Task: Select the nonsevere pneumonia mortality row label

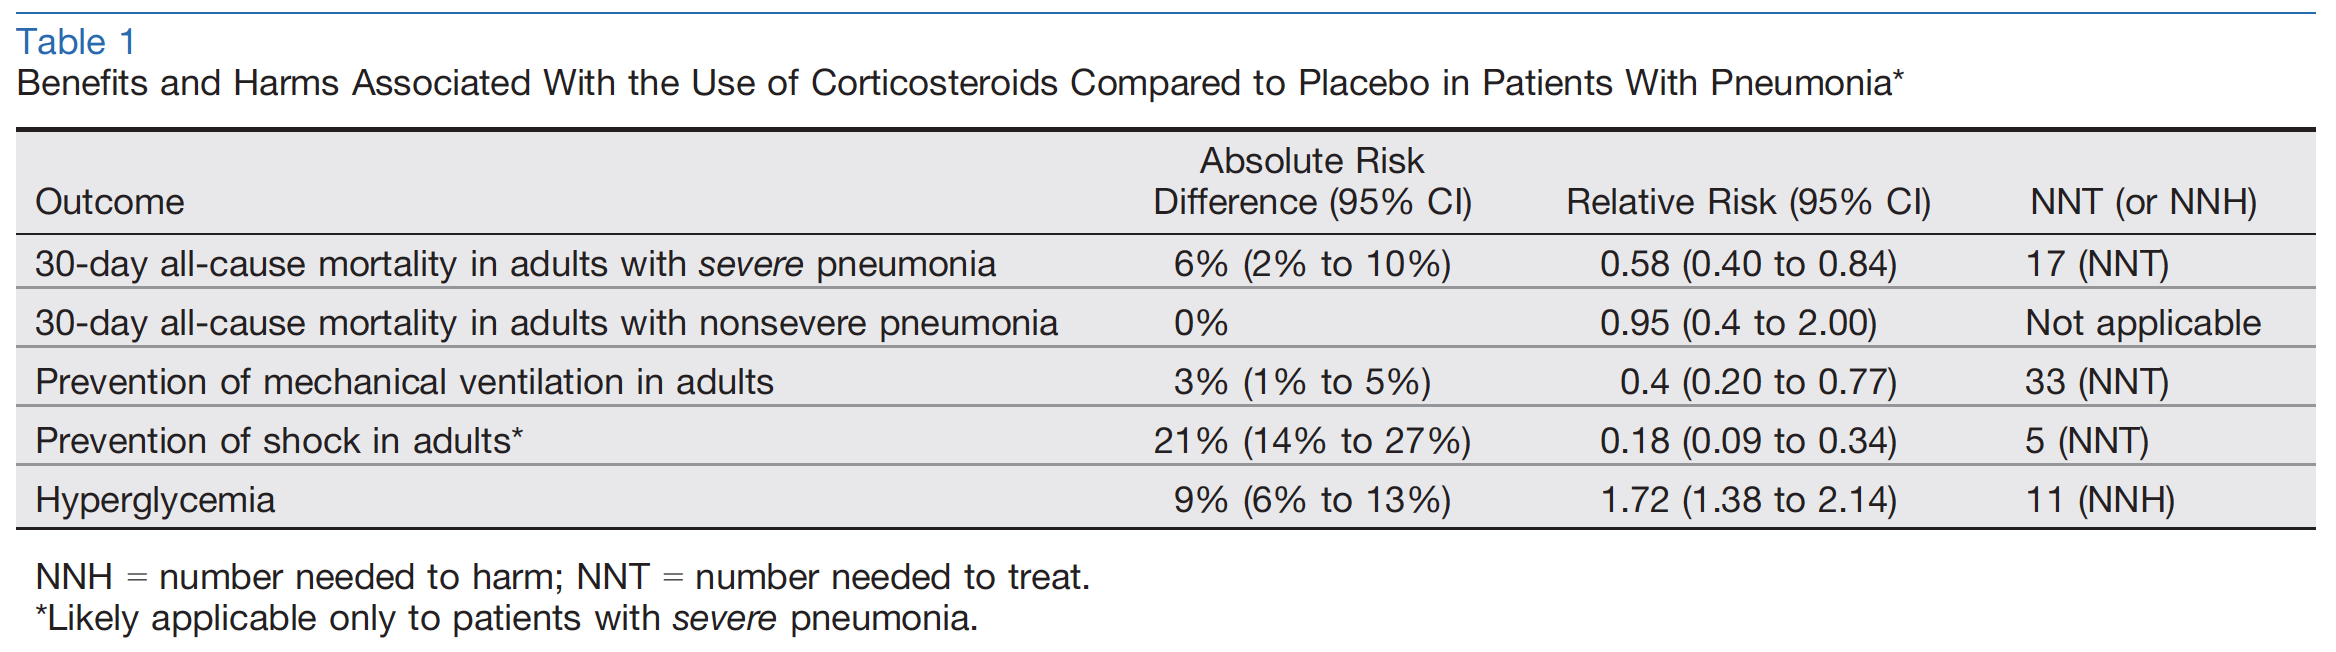Action: pyautogui.click(x=546, y=323)
